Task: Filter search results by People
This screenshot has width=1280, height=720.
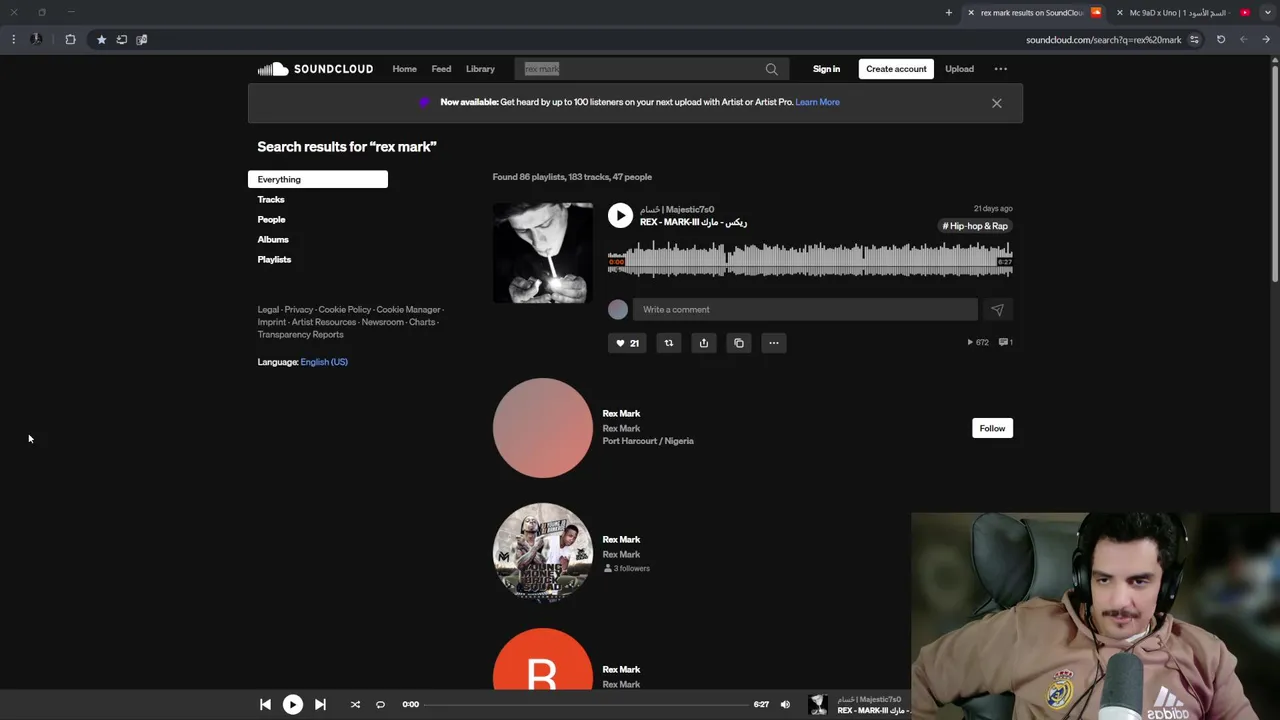Action: pos(271,219)
